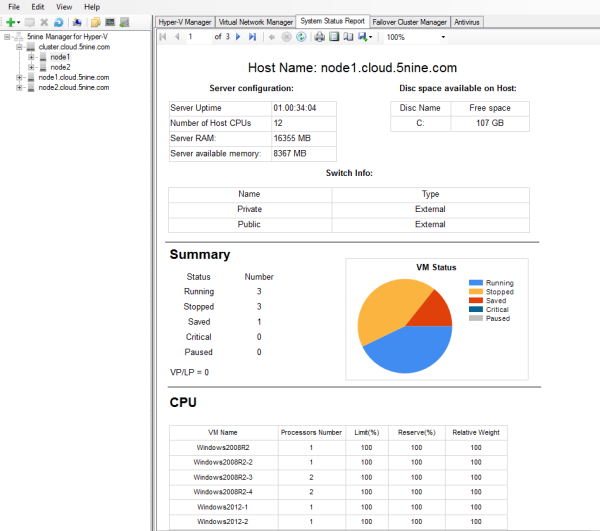Click the VP/LP = 0 text

coord(189,372)
